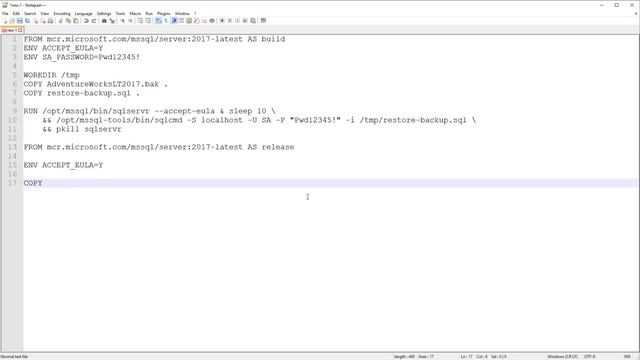640x360 pixels.
Task: Print the document with the Print icon
Action: coord(50,20)
